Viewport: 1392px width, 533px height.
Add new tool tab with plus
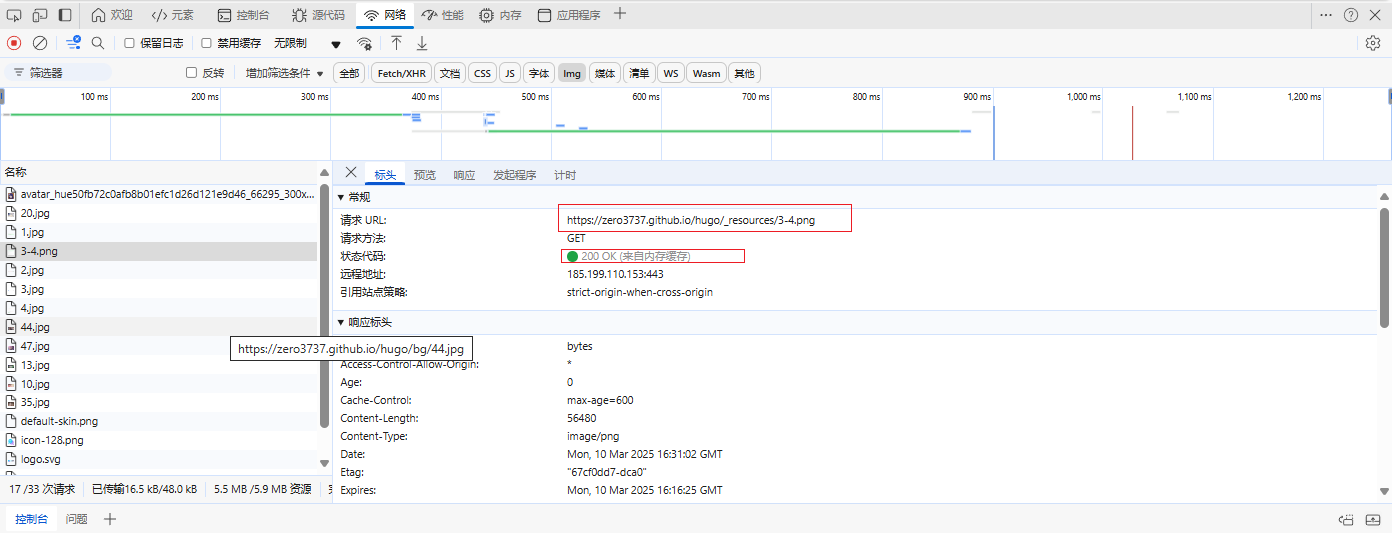(x=620, y=14)
